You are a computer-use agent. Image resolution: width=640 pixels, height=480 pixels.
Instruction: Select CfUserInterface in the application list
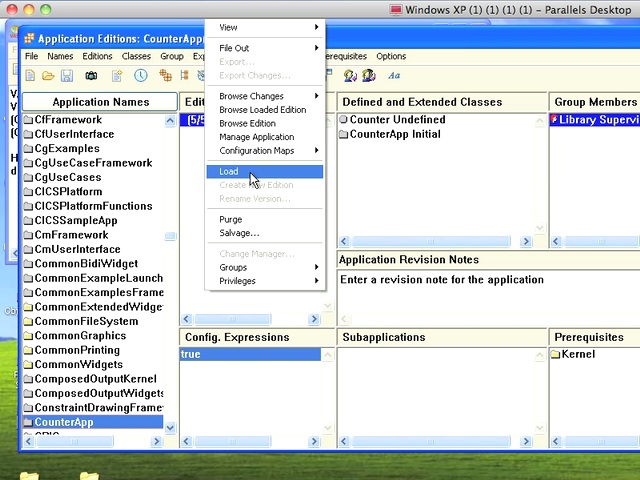(x=93, y=134)
